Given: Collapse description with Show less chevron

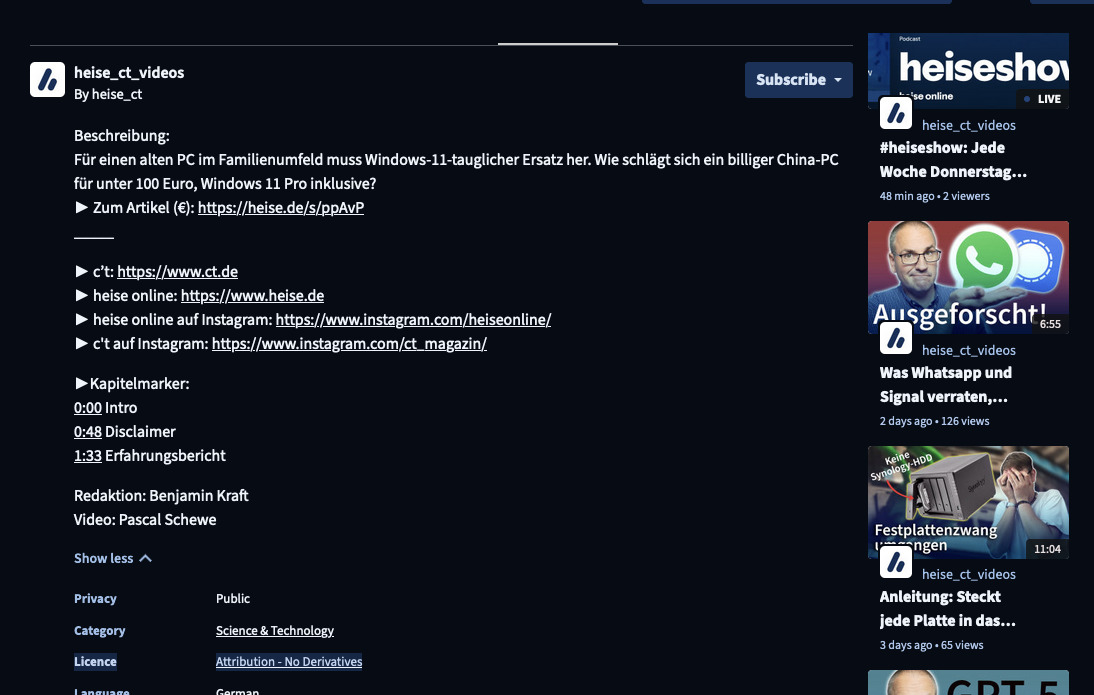Looking at the screenshot, I should pos(113,558).
